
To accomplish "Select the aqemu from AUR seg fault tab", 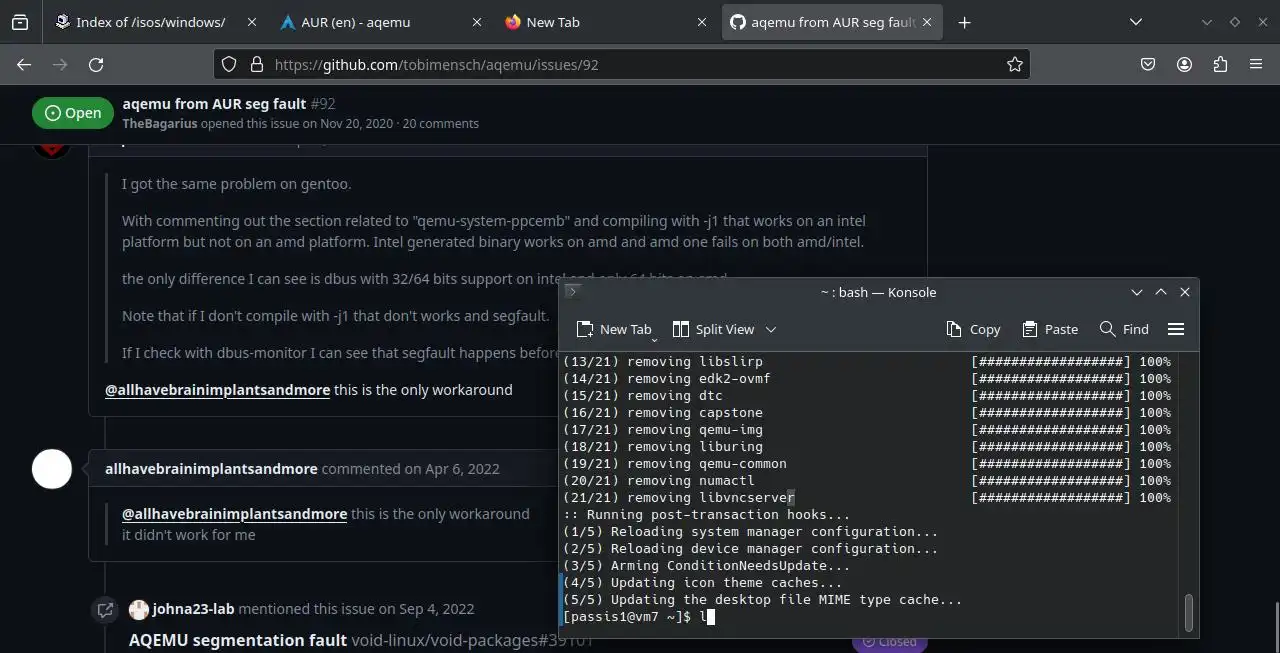I will tap(830, 22).
